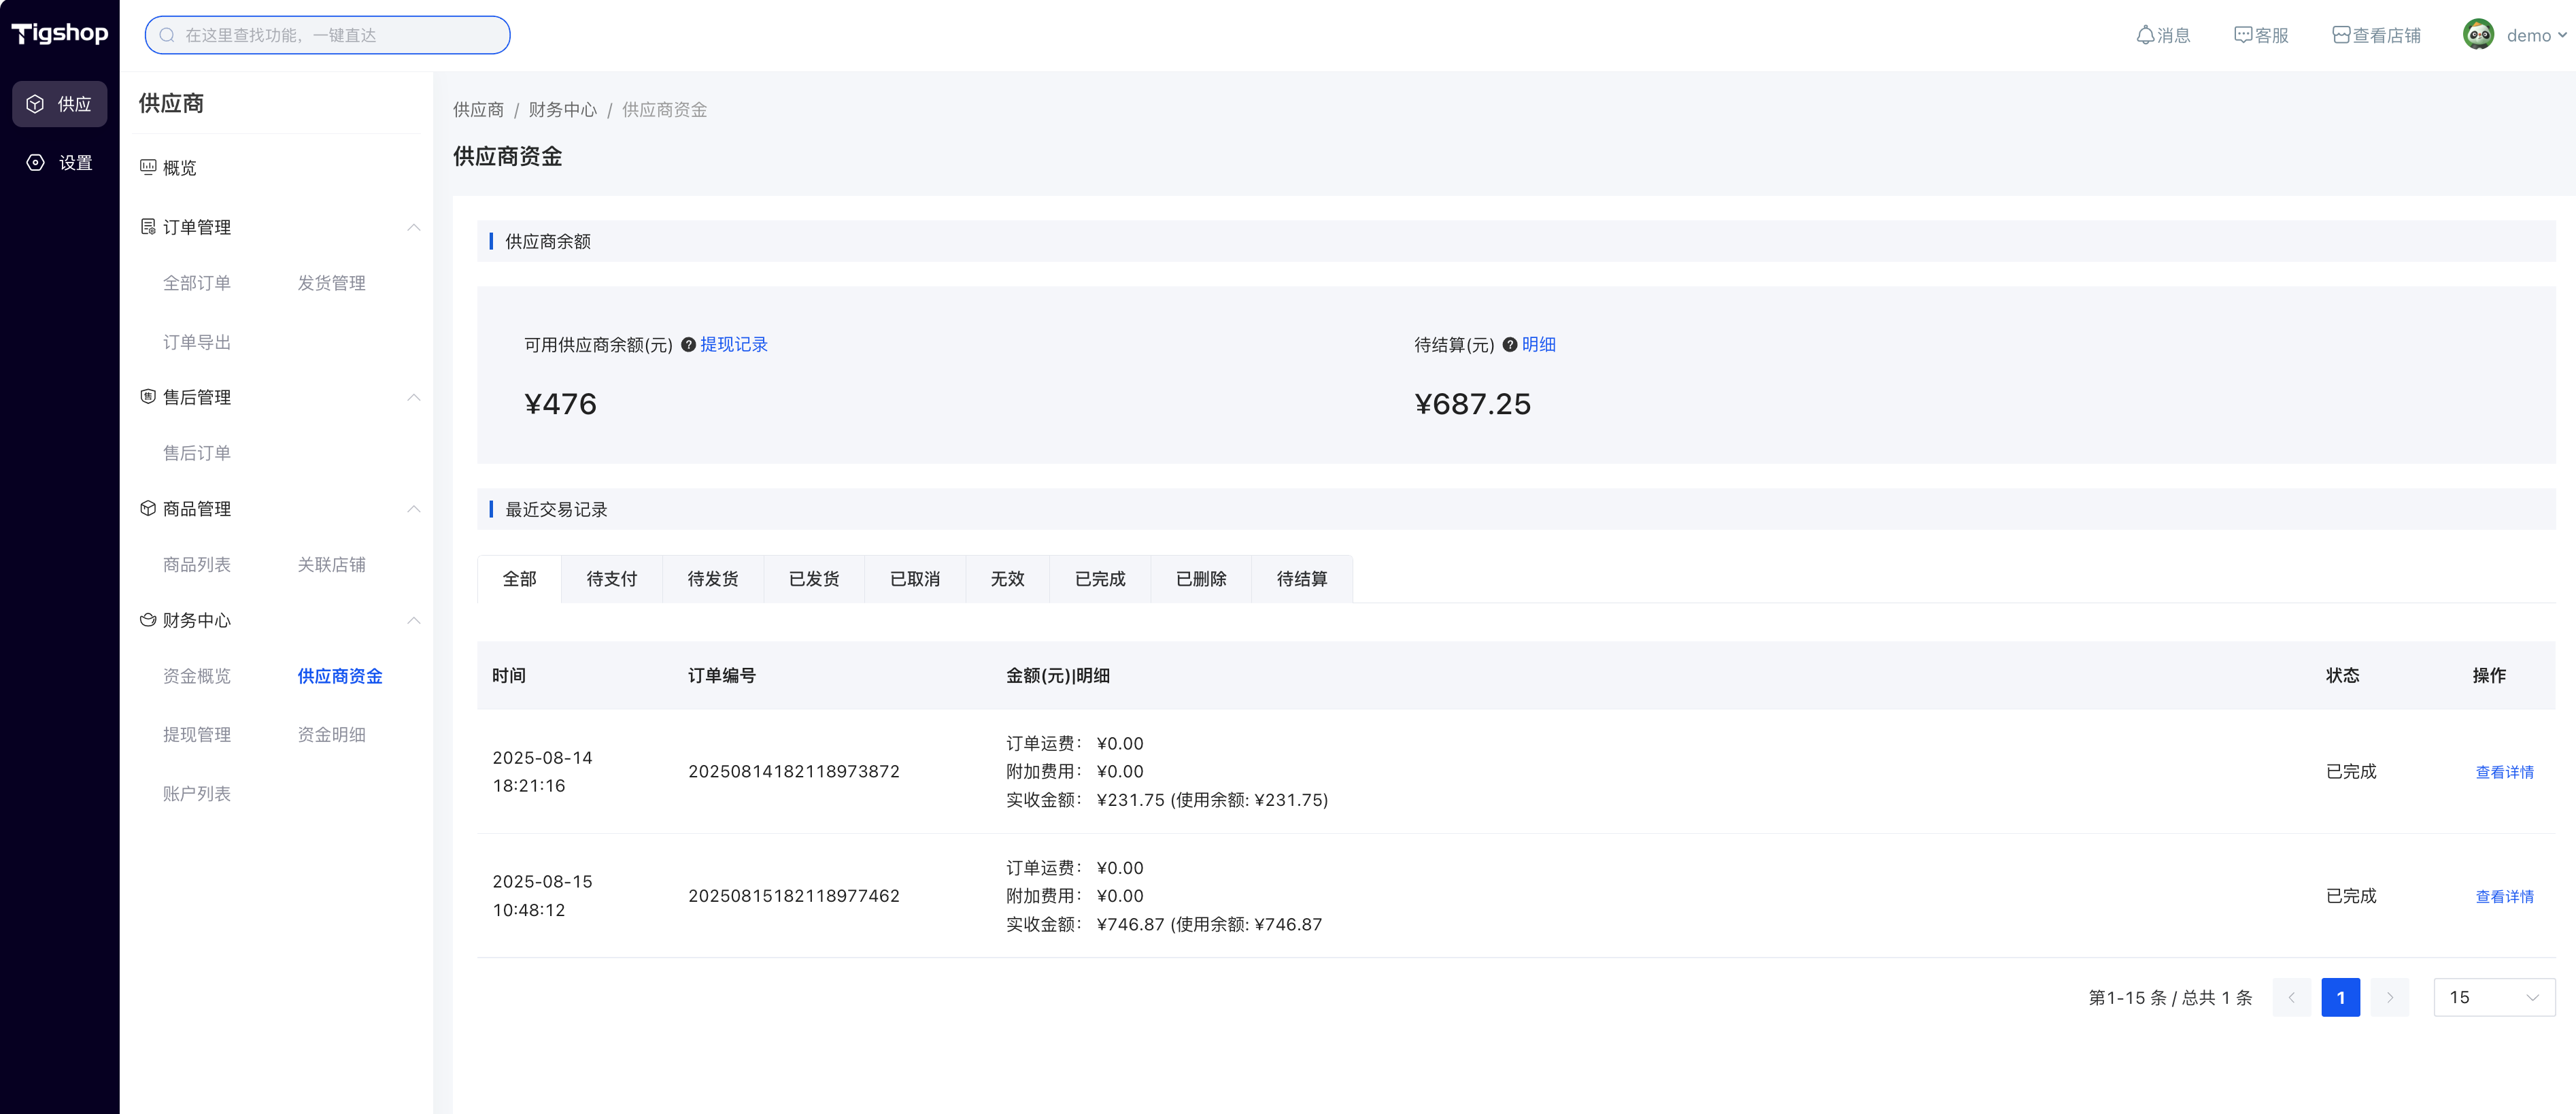Click the 消息 bell icon
Image resolution: width=2576 pixels, height=1114 pixels.
point(2145,35)
